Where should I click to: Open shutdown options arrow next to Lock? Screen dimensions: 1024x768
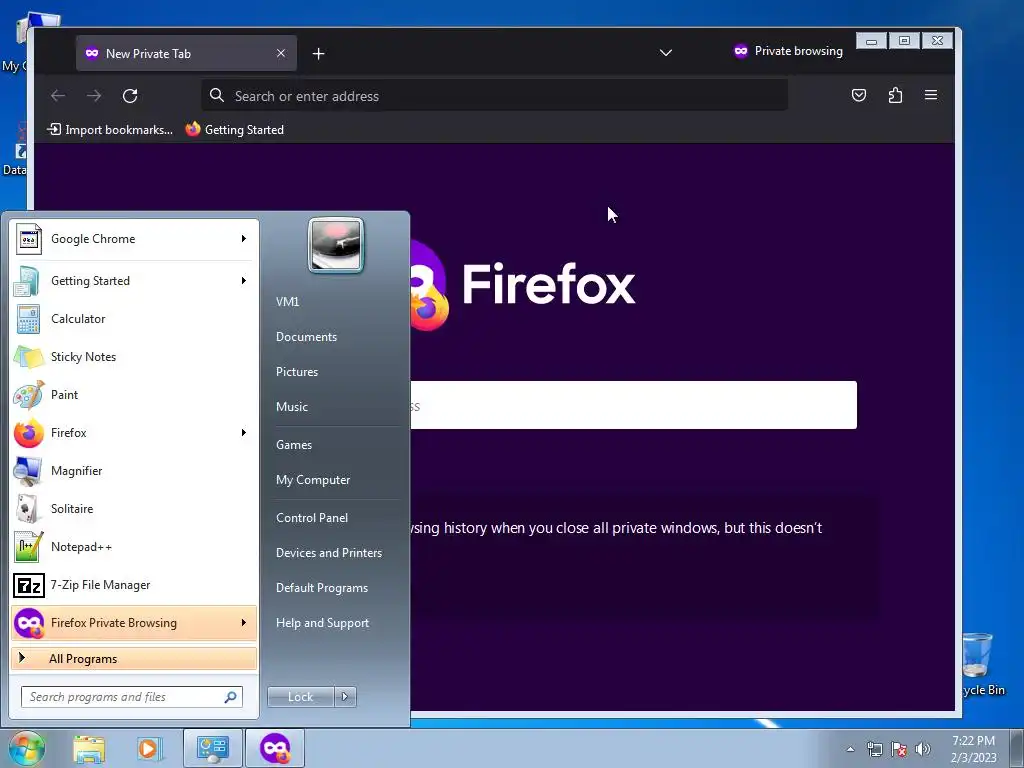point(345,697)
